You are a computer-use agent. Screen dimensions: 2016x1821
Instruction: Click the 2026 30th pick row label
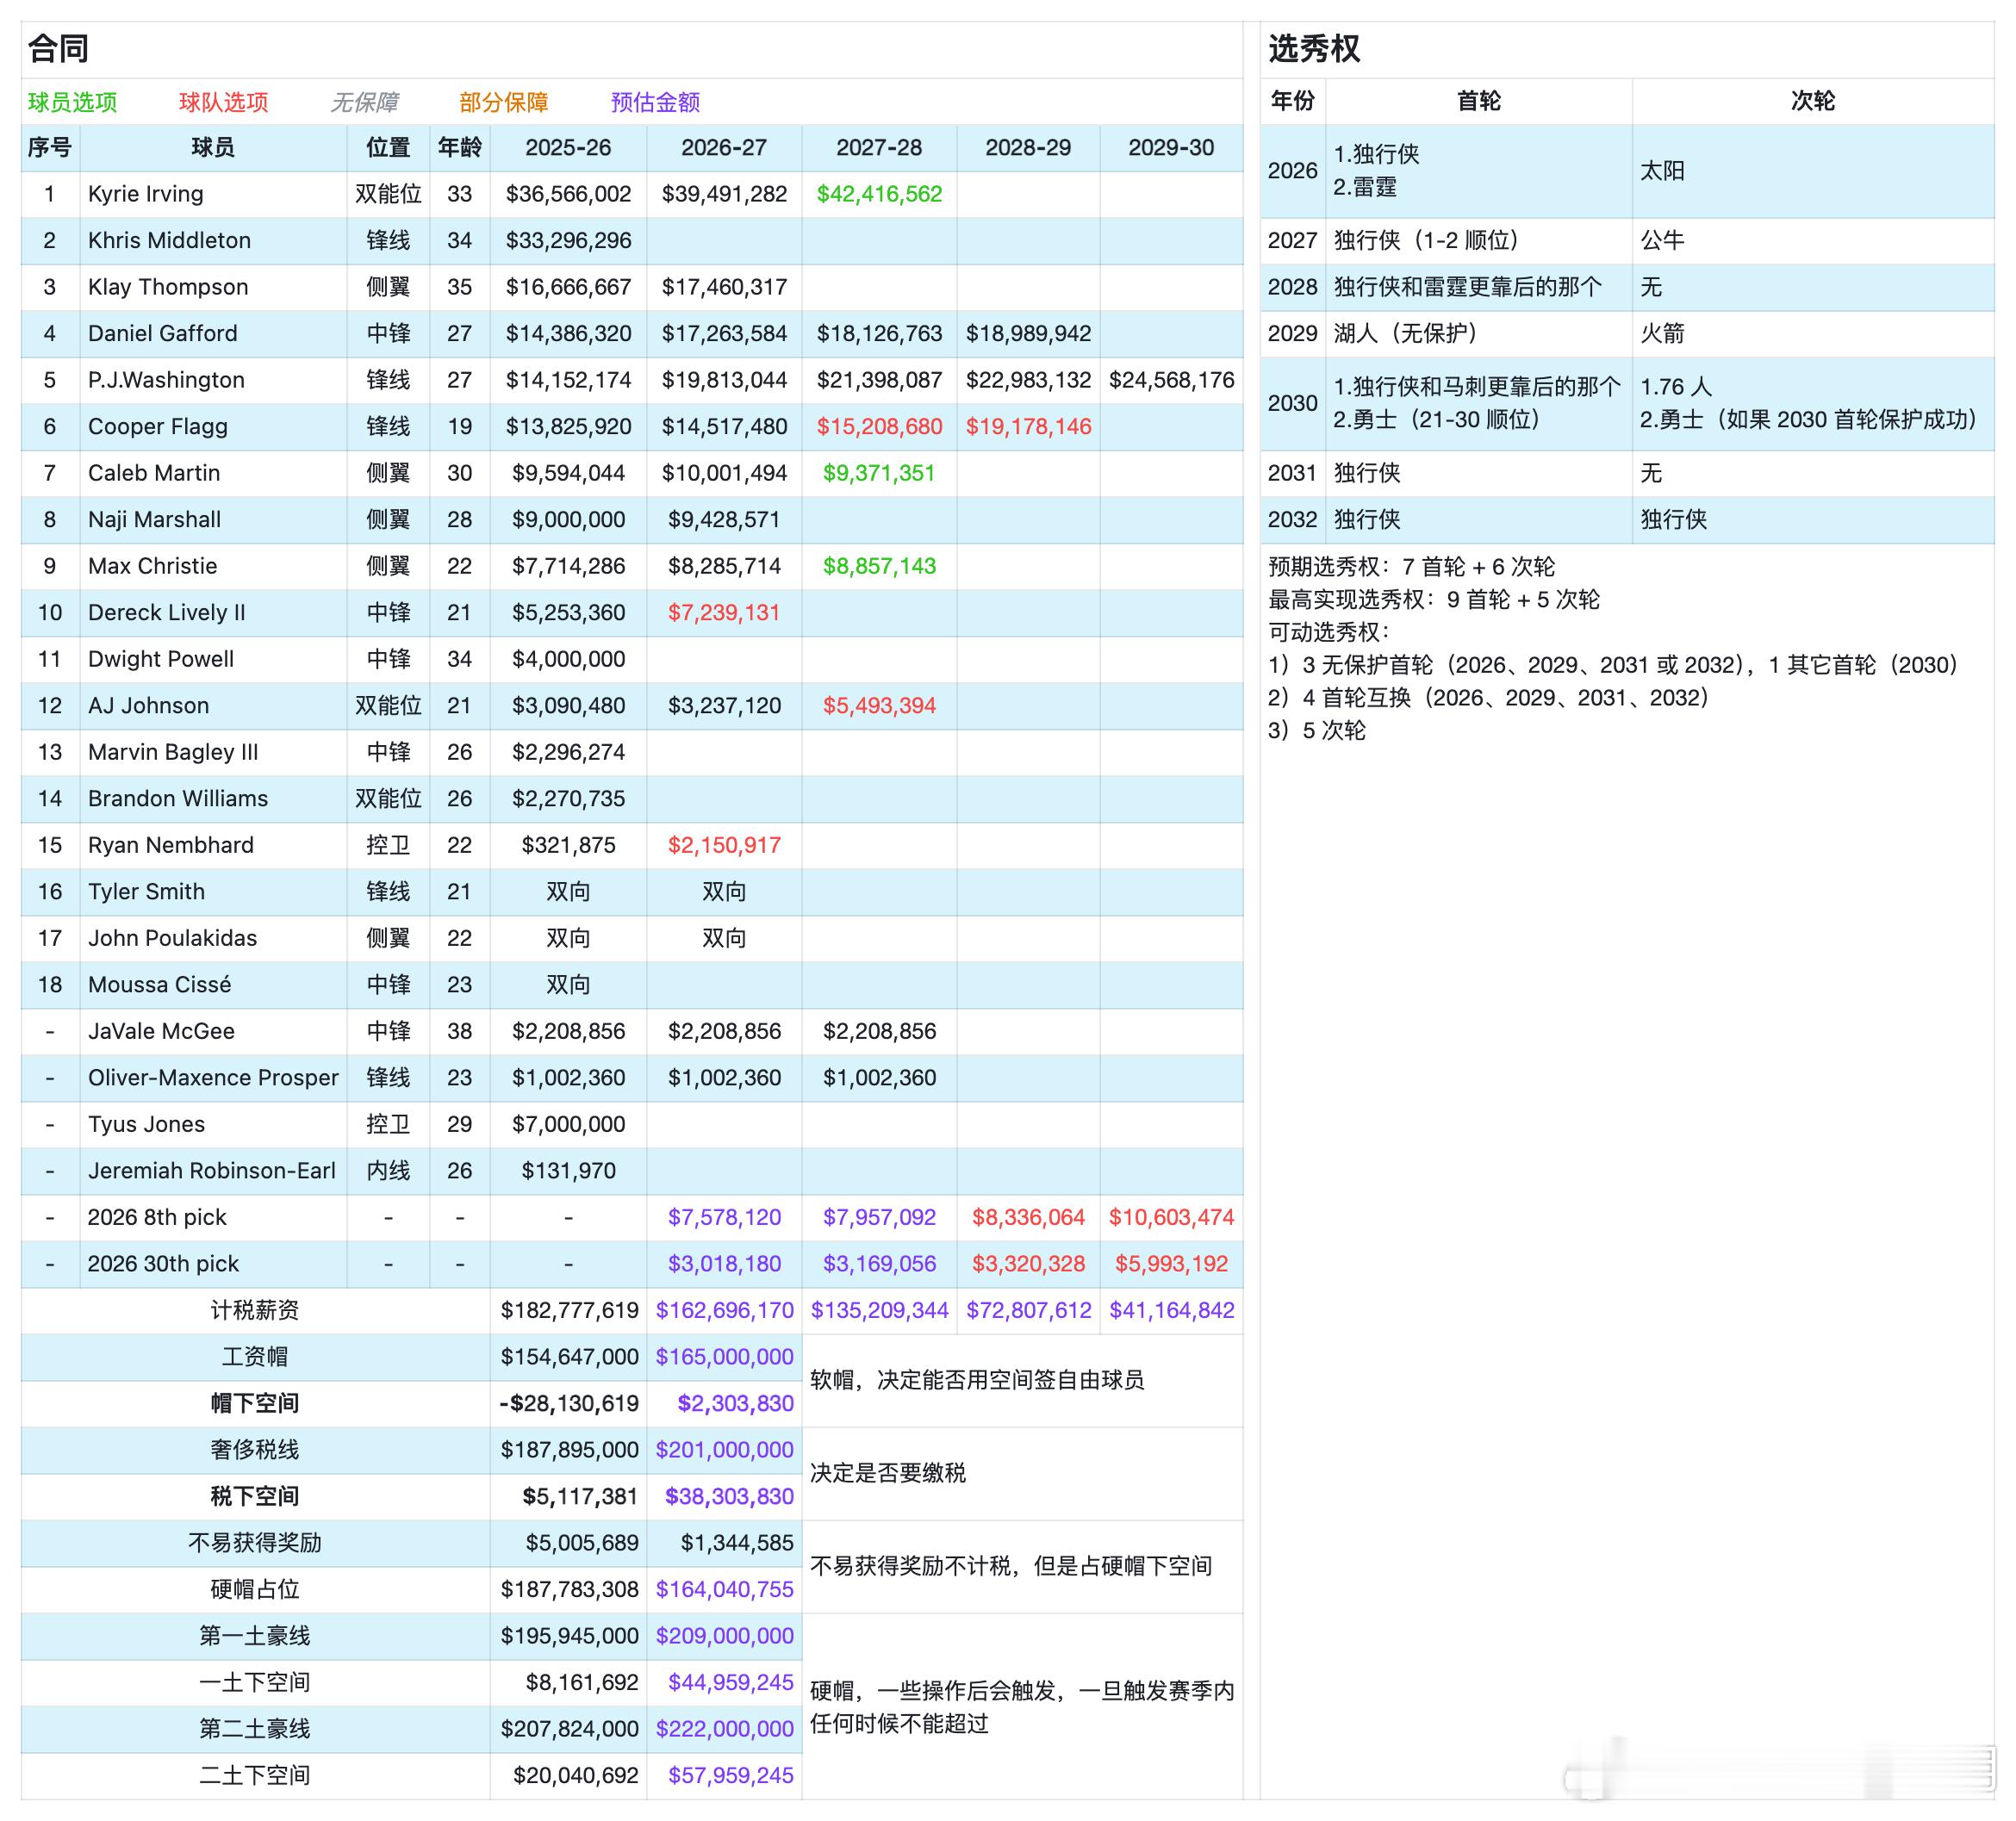click(163, 1264)
